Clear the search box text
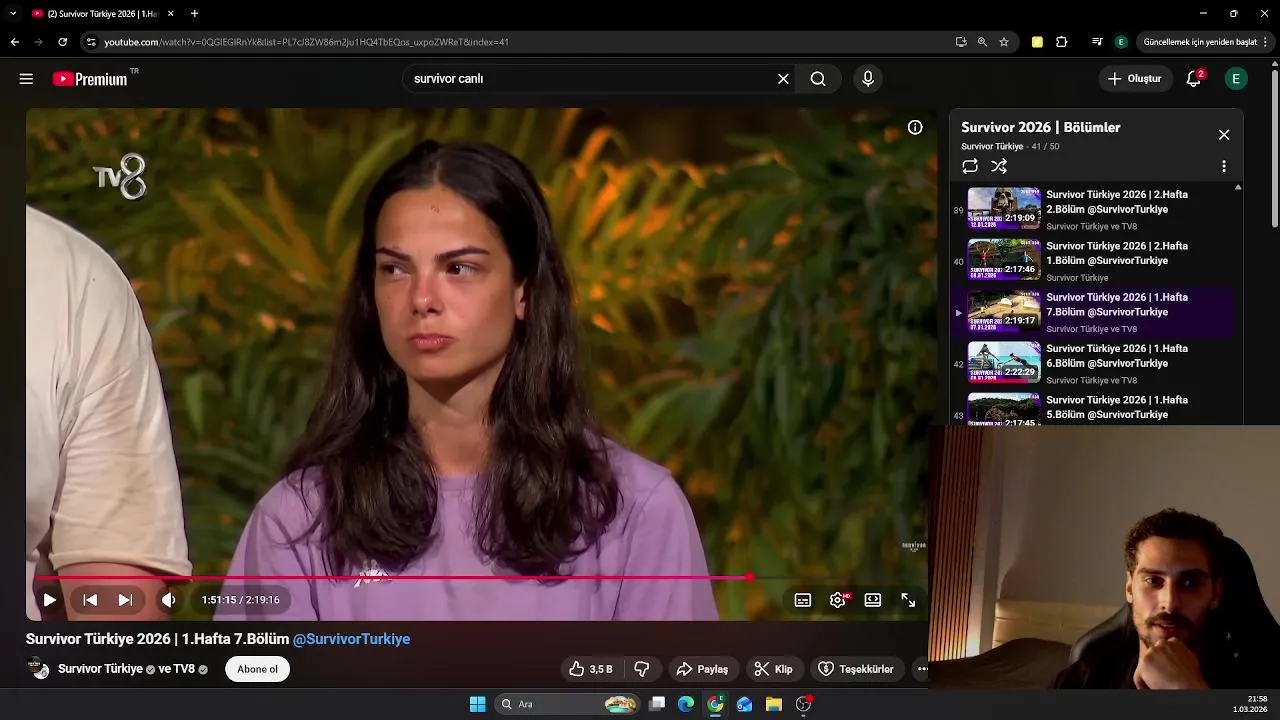 pos(783,79)
